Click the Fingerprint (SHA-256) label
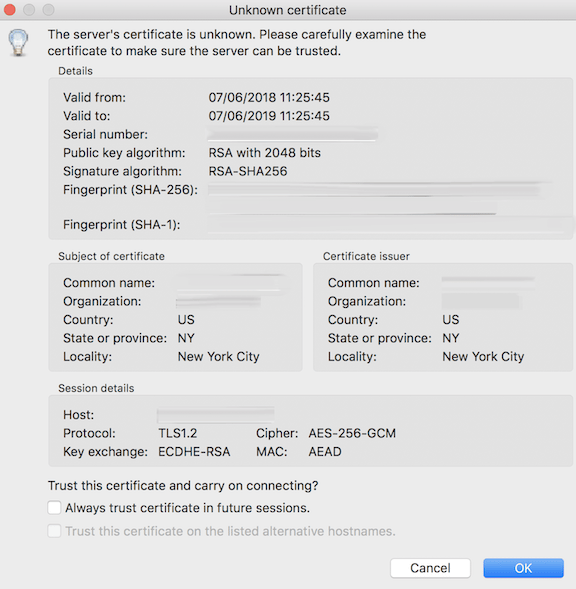576x589 pixels. point(130,190)
